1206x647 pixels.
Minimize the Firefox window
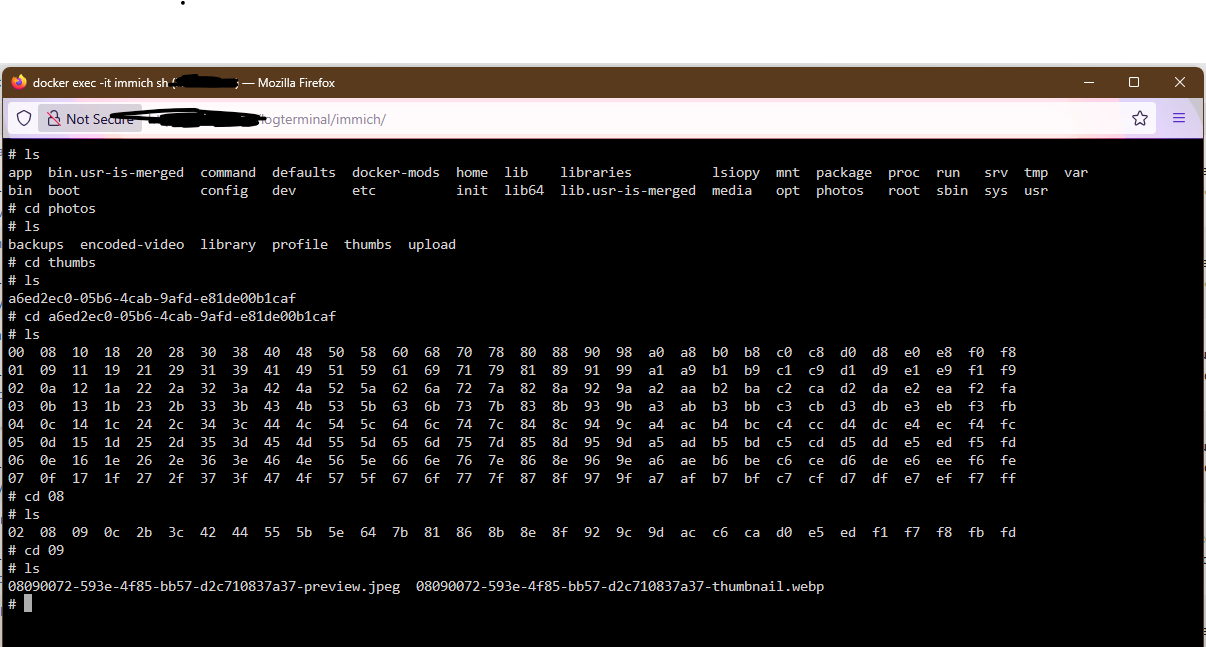[x=1088, y=82]
